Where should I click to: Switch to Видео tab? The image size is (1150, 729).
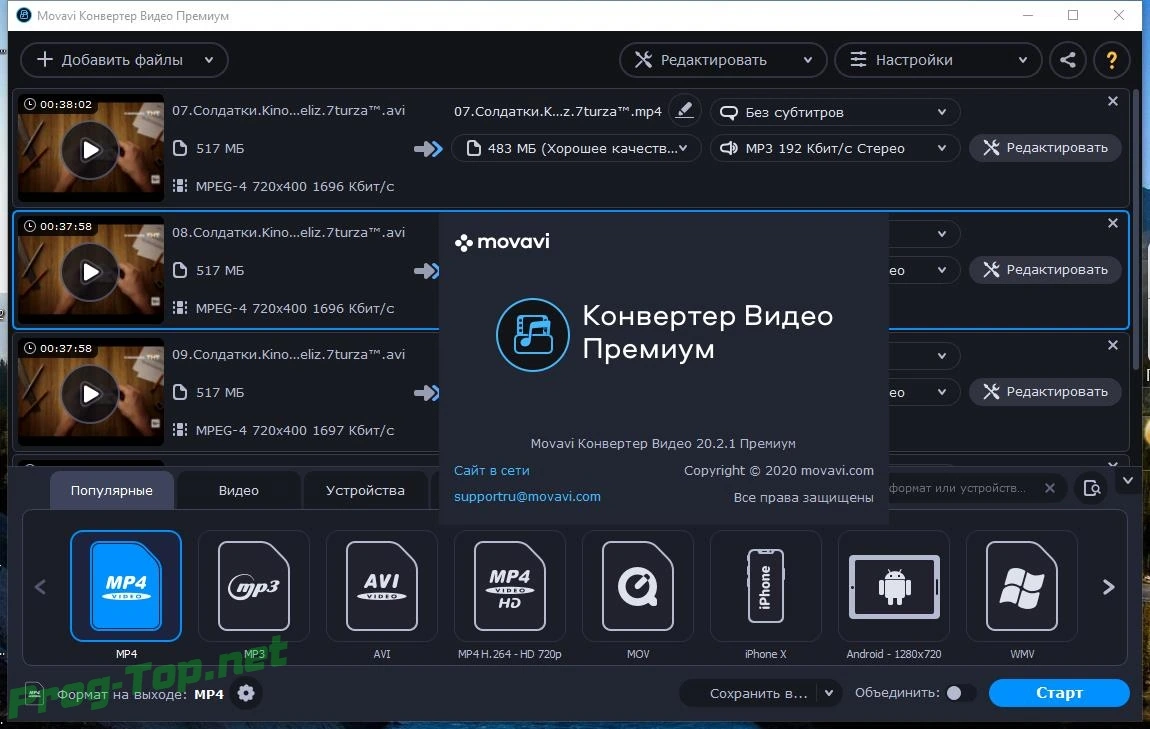point(238,490)
